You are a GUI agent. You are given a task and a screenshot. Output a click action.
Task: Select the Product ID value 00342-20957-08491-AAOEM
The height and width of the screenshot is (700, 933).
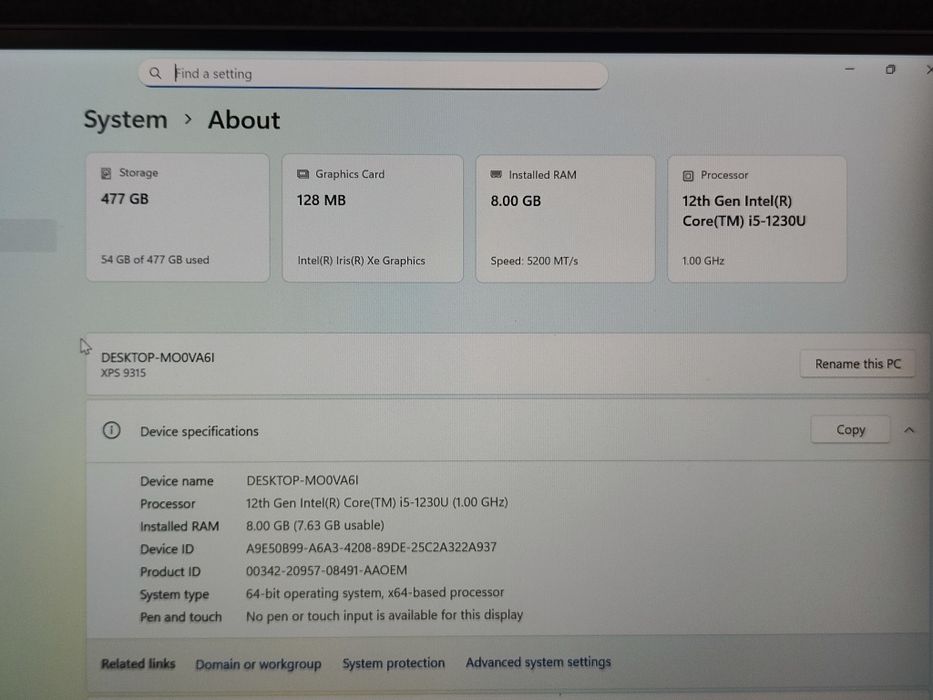327,570
